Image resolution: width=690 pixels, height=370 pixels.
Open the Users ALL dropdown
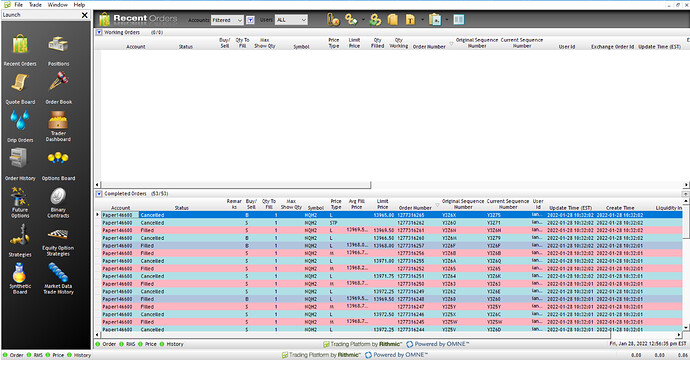tap(291, 20)
